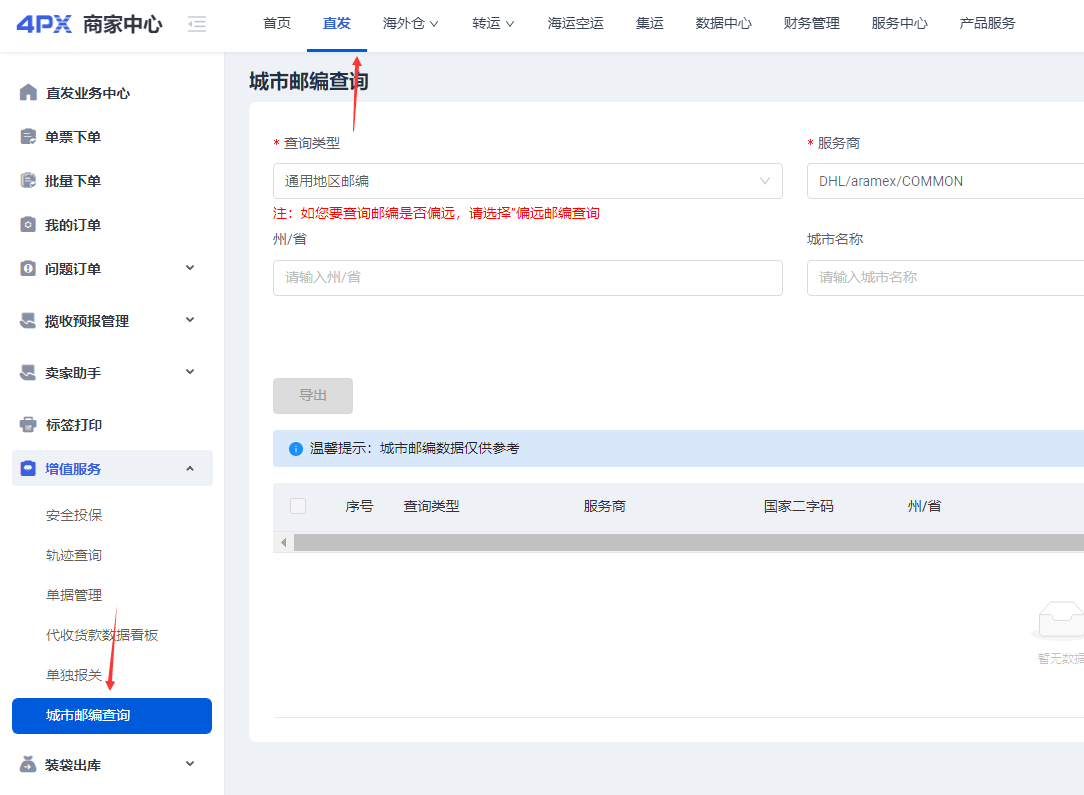
Task: Open 单独报关 in the sidebar
Action: click(x=74, y=675)
